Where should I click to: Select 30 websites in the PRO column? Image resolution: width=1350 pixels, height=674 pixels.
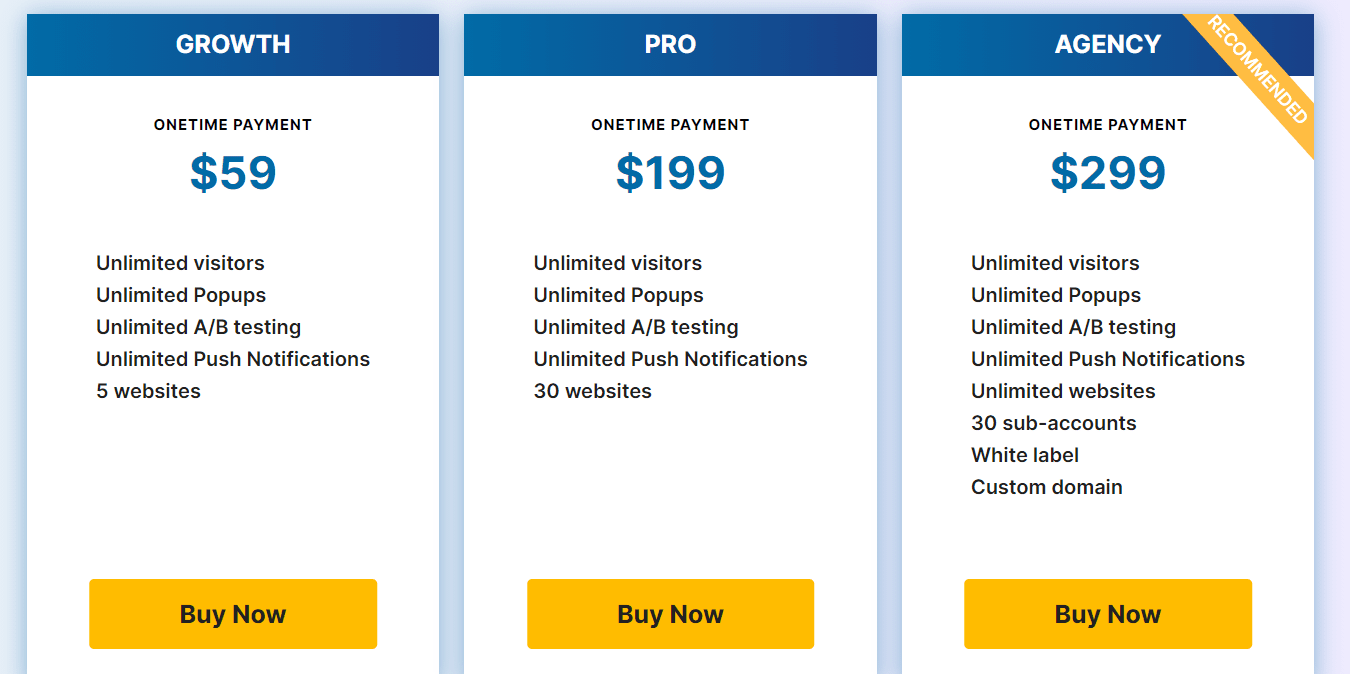click(590, 391)
